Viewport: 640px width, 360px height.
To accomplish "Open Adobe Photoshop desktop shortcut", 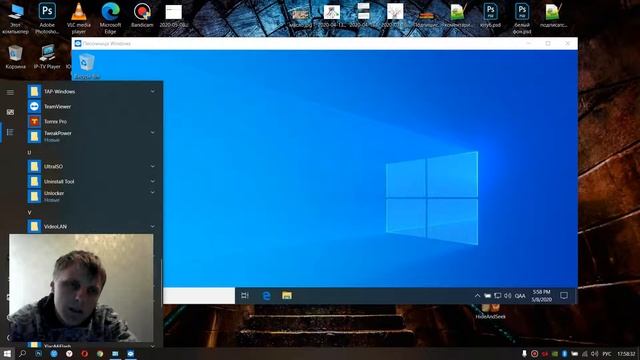I will [47, 18].
